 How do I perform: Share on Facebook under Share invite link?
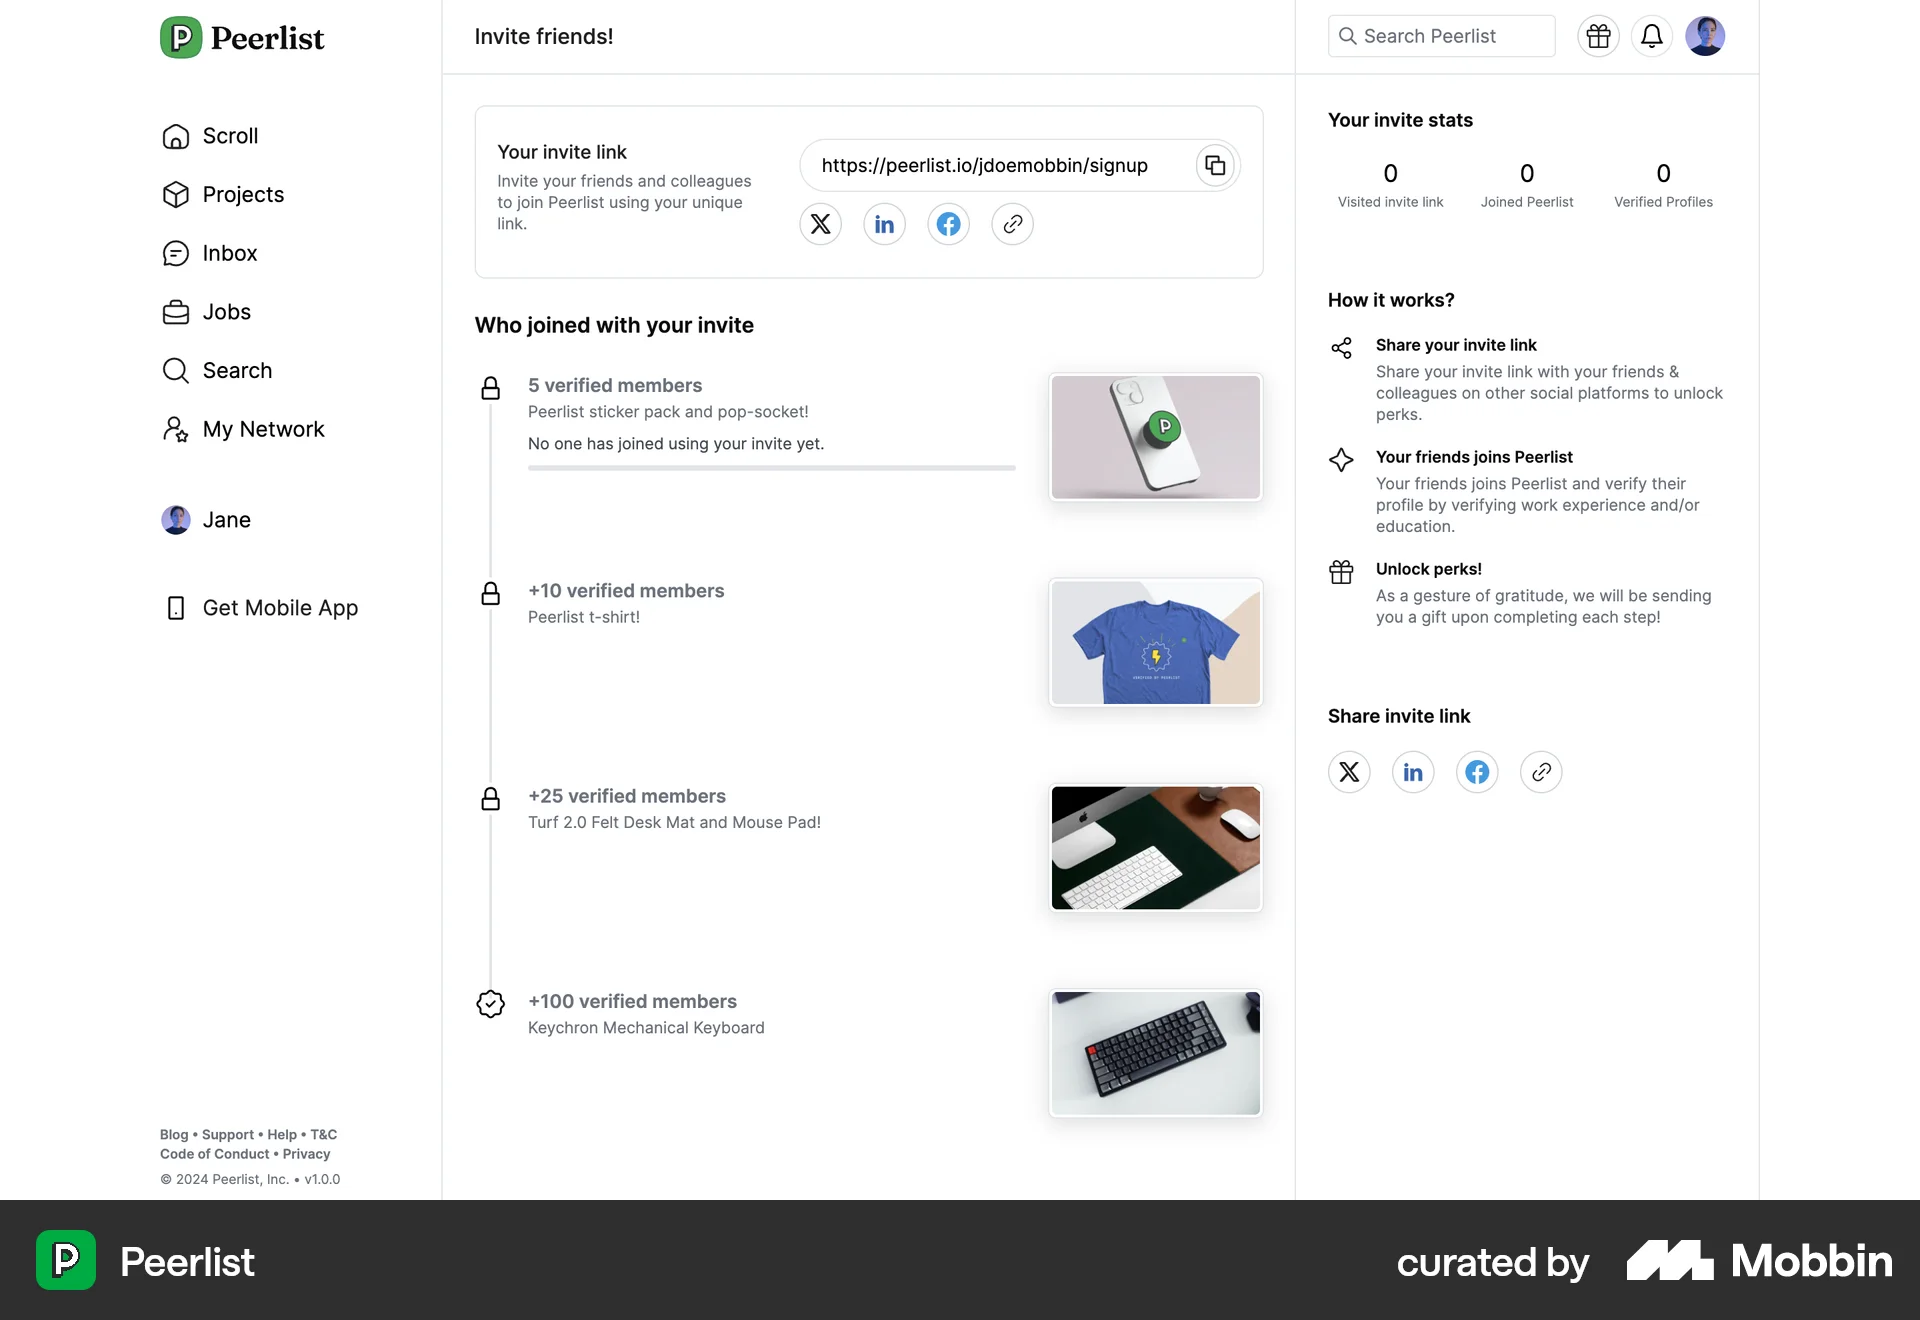[1477, 771]
